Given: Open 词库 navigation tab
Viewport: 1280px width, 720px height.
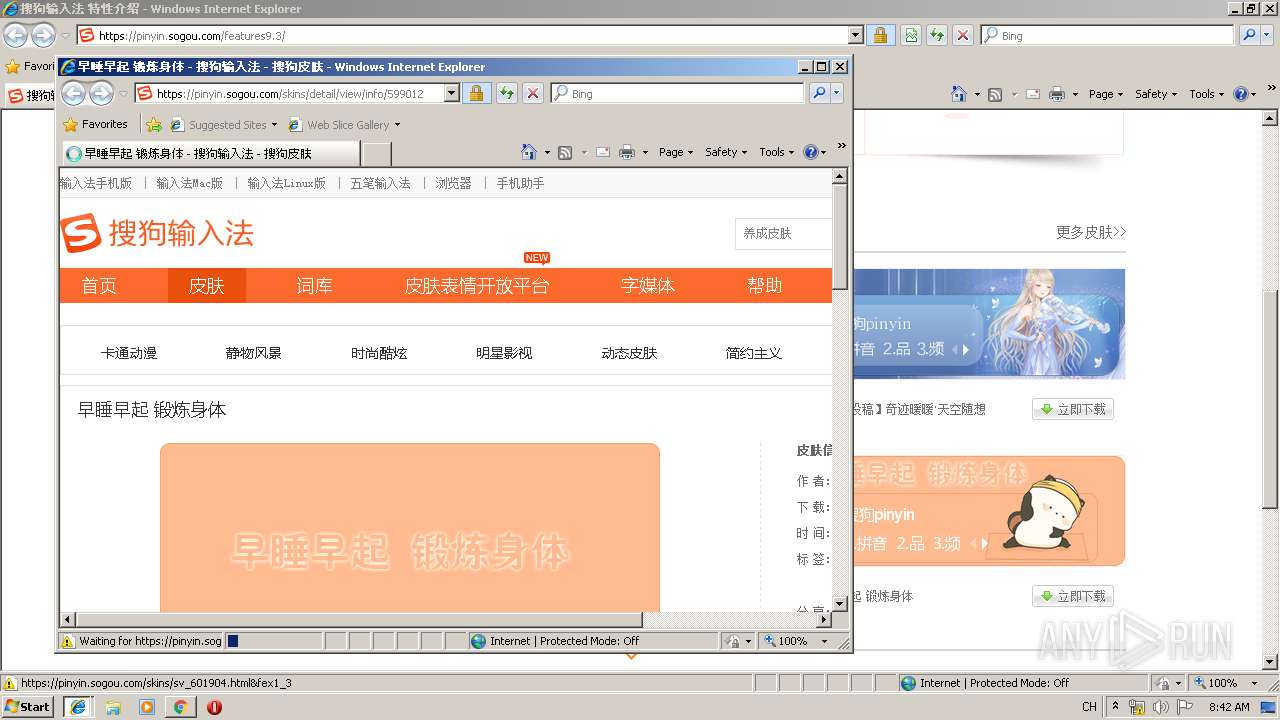Looking at the screenshot, I should pos(314,286).
